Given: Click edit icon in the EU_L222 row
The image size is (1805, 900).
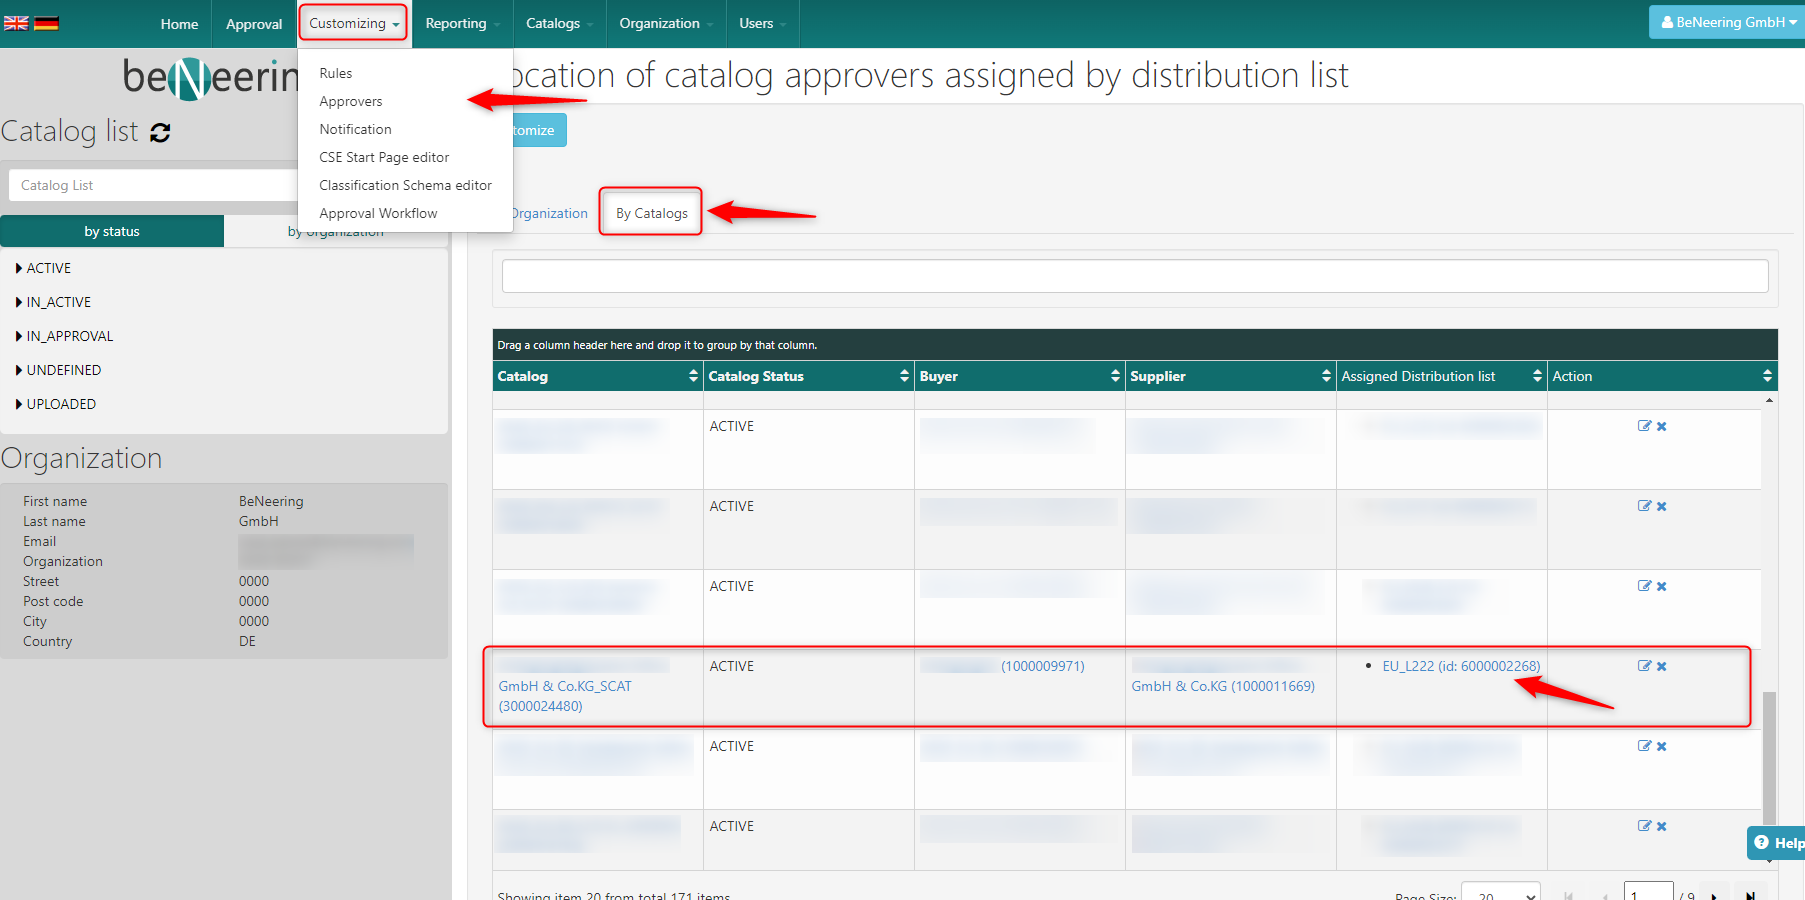Looking at the screenshot, I should coord(1644,666).
